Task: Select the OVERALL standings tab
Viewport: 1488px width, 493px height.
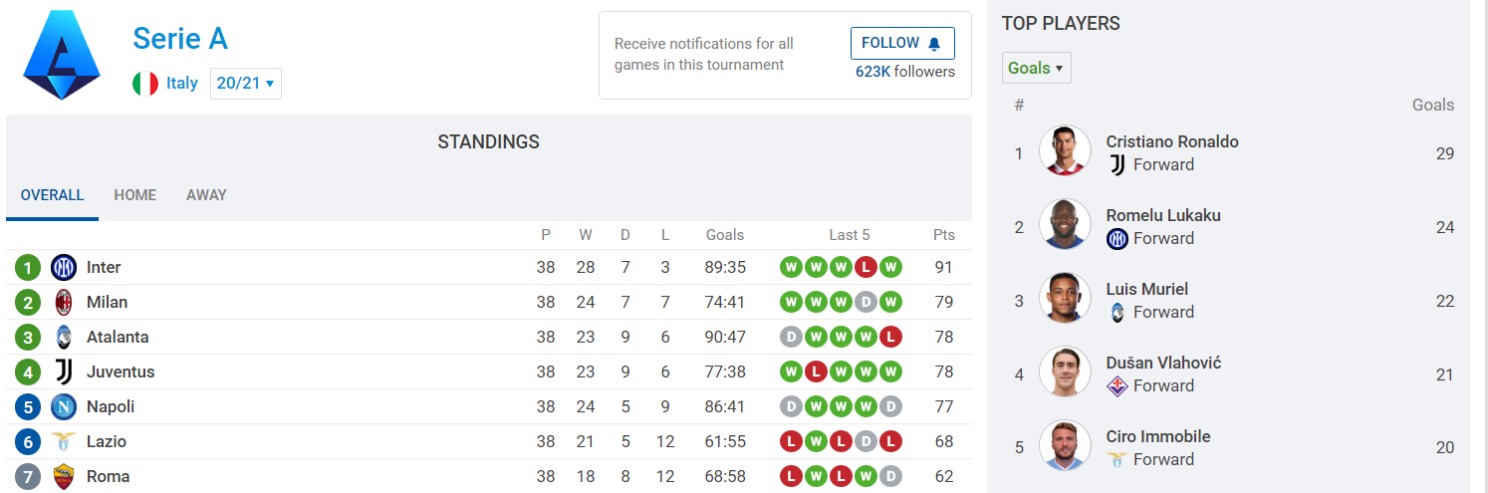Action: coord(52,195)
